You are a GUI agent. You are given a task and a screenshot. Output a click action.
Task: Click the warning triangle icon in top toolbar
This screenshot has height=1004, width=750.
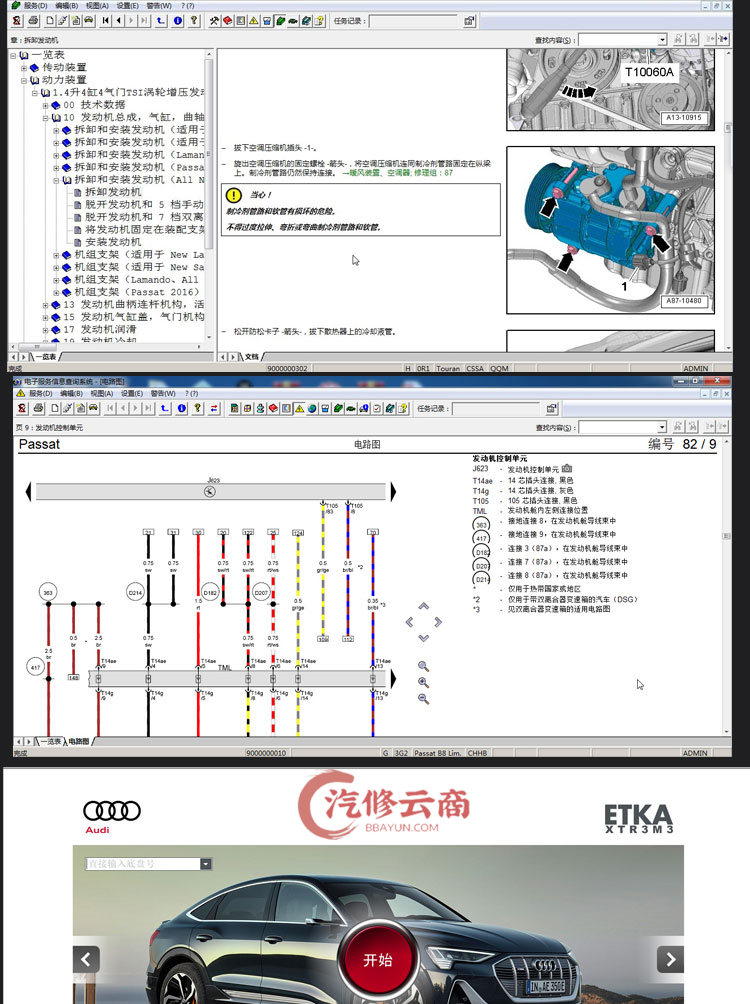click(254, 20)
